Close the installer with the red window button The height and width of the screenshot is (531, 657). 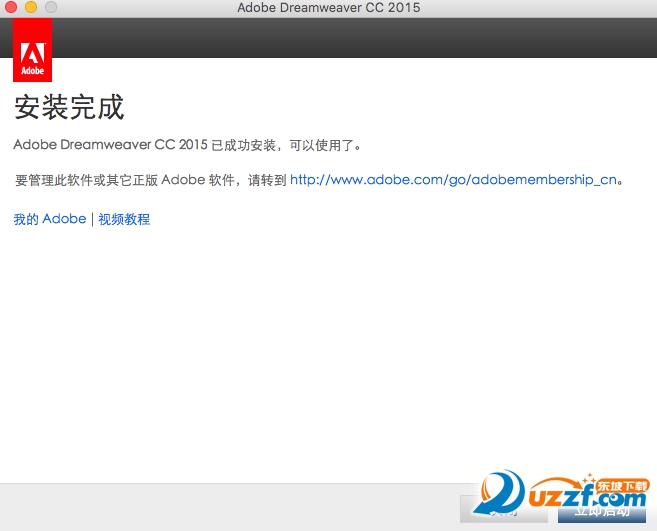[10, 7]
